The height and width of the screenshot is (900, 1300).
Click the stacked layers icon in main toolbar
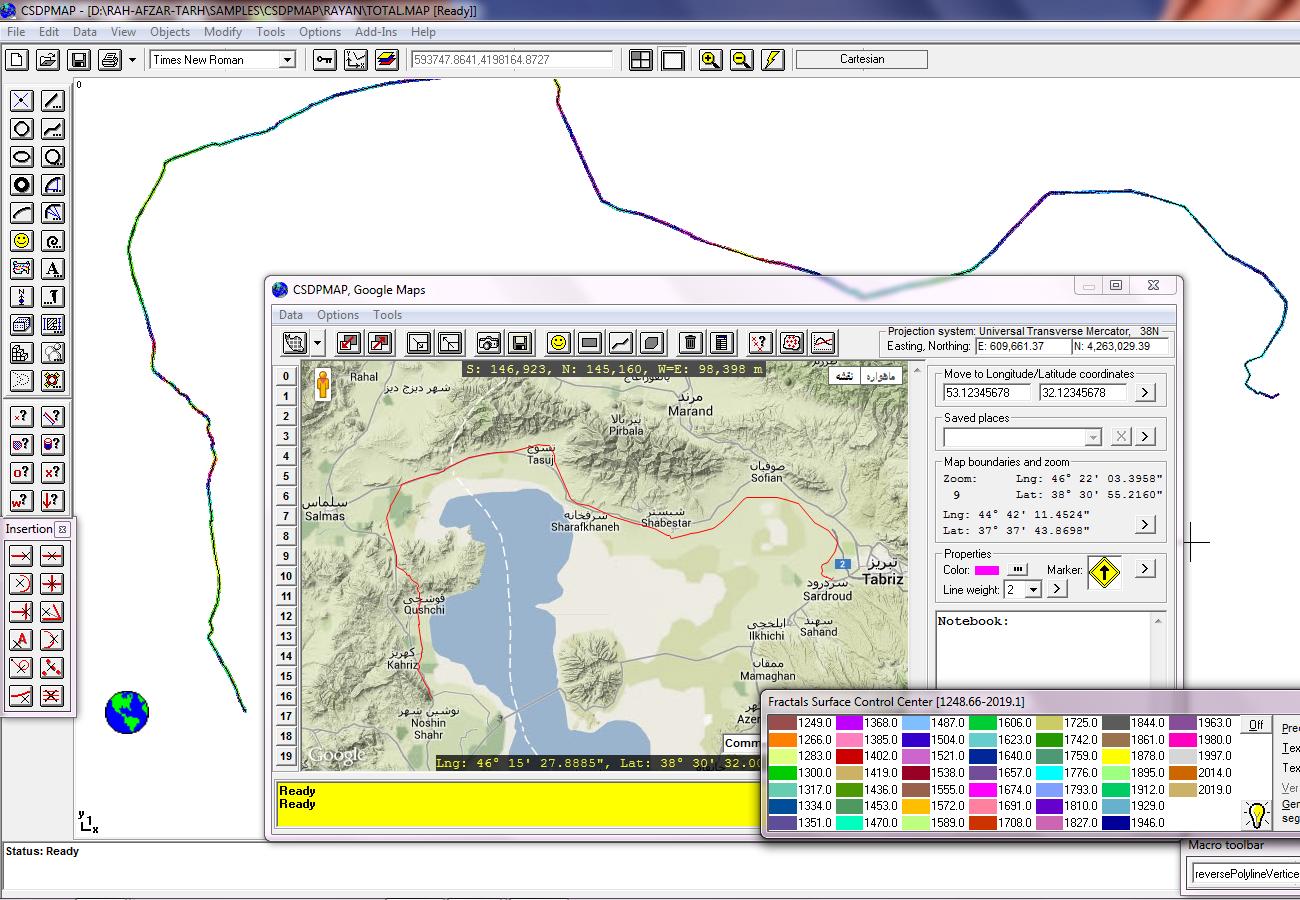click(387, 60)
